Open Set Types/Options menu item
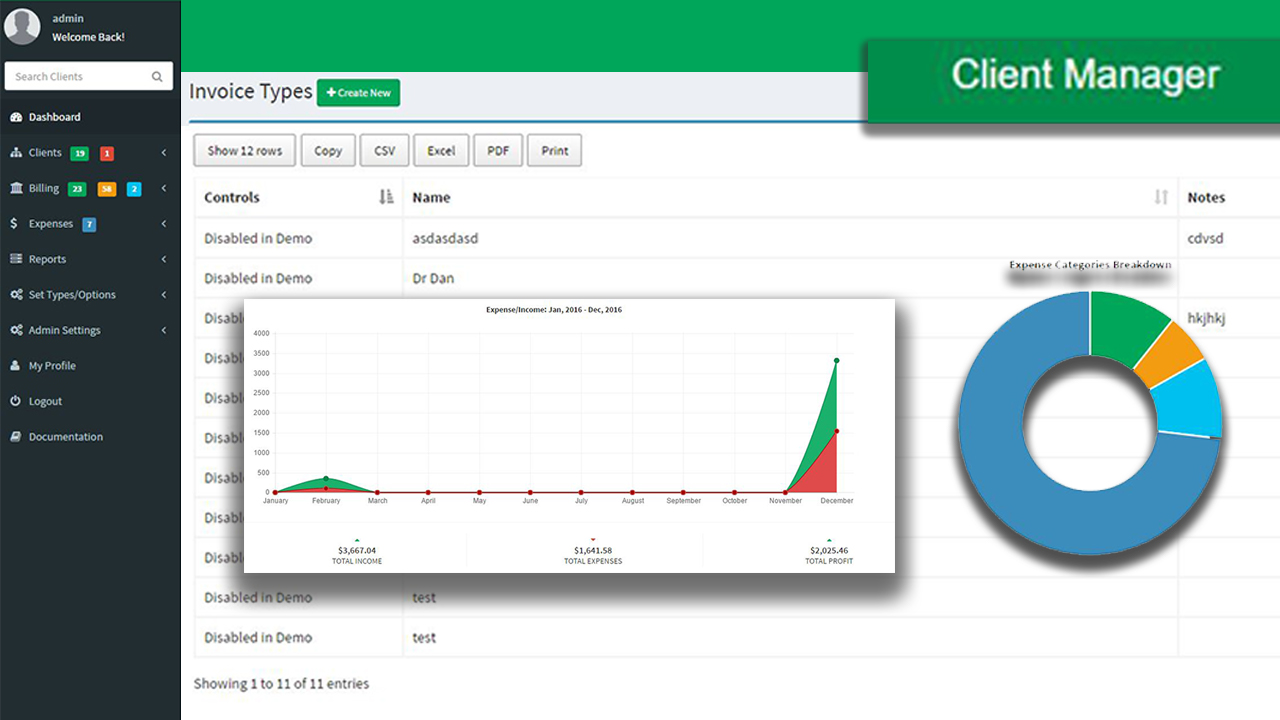The width and height of the screenshot is (1280, 720). point(72,295)
